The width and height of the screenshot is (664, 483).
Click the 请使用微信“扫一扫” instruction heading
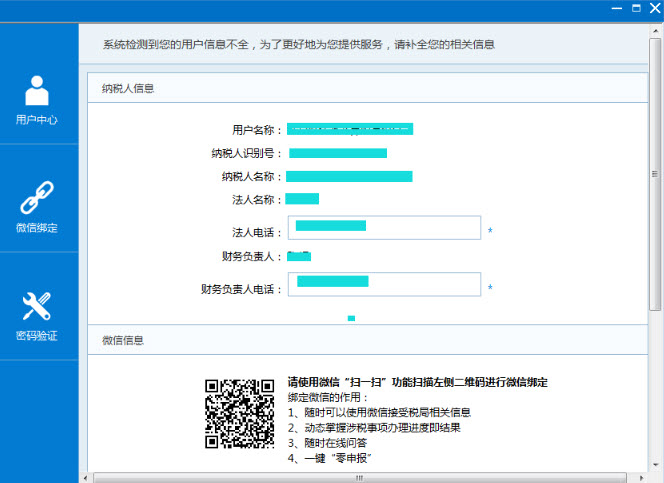tap(418, 382)
